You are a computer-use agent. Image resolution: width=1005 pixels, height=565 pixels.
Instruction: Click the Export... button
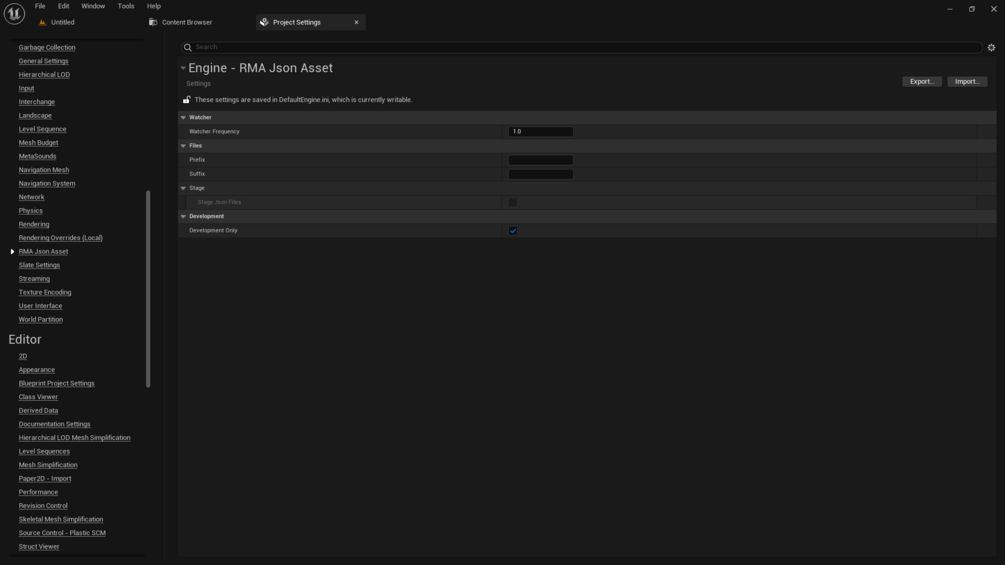[x=922, y=81]
